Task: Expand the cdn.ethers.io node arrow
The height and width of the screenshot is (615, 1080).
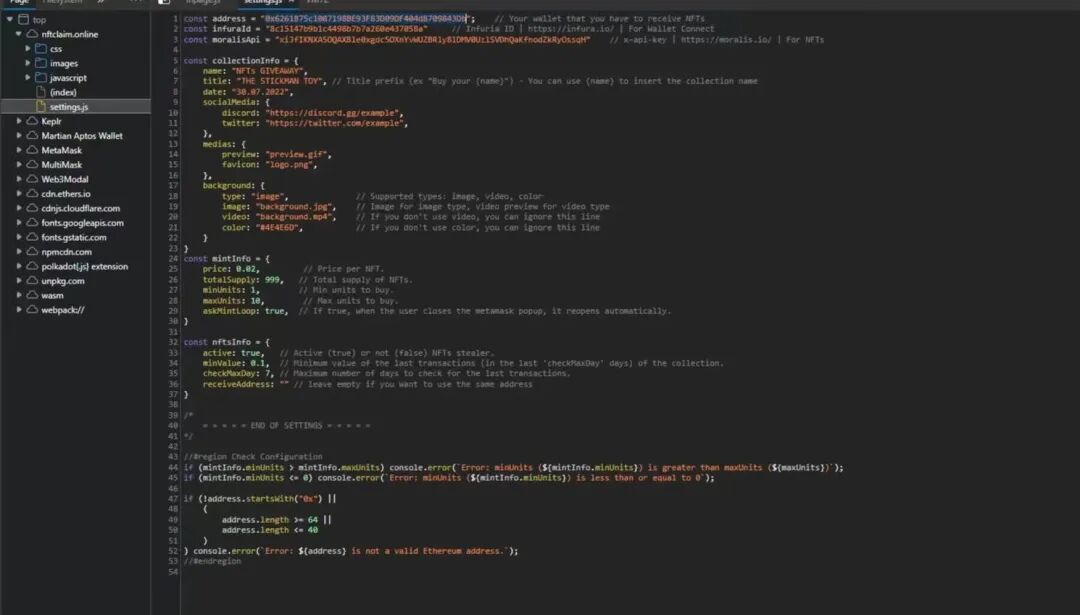Action: (19, 194)
